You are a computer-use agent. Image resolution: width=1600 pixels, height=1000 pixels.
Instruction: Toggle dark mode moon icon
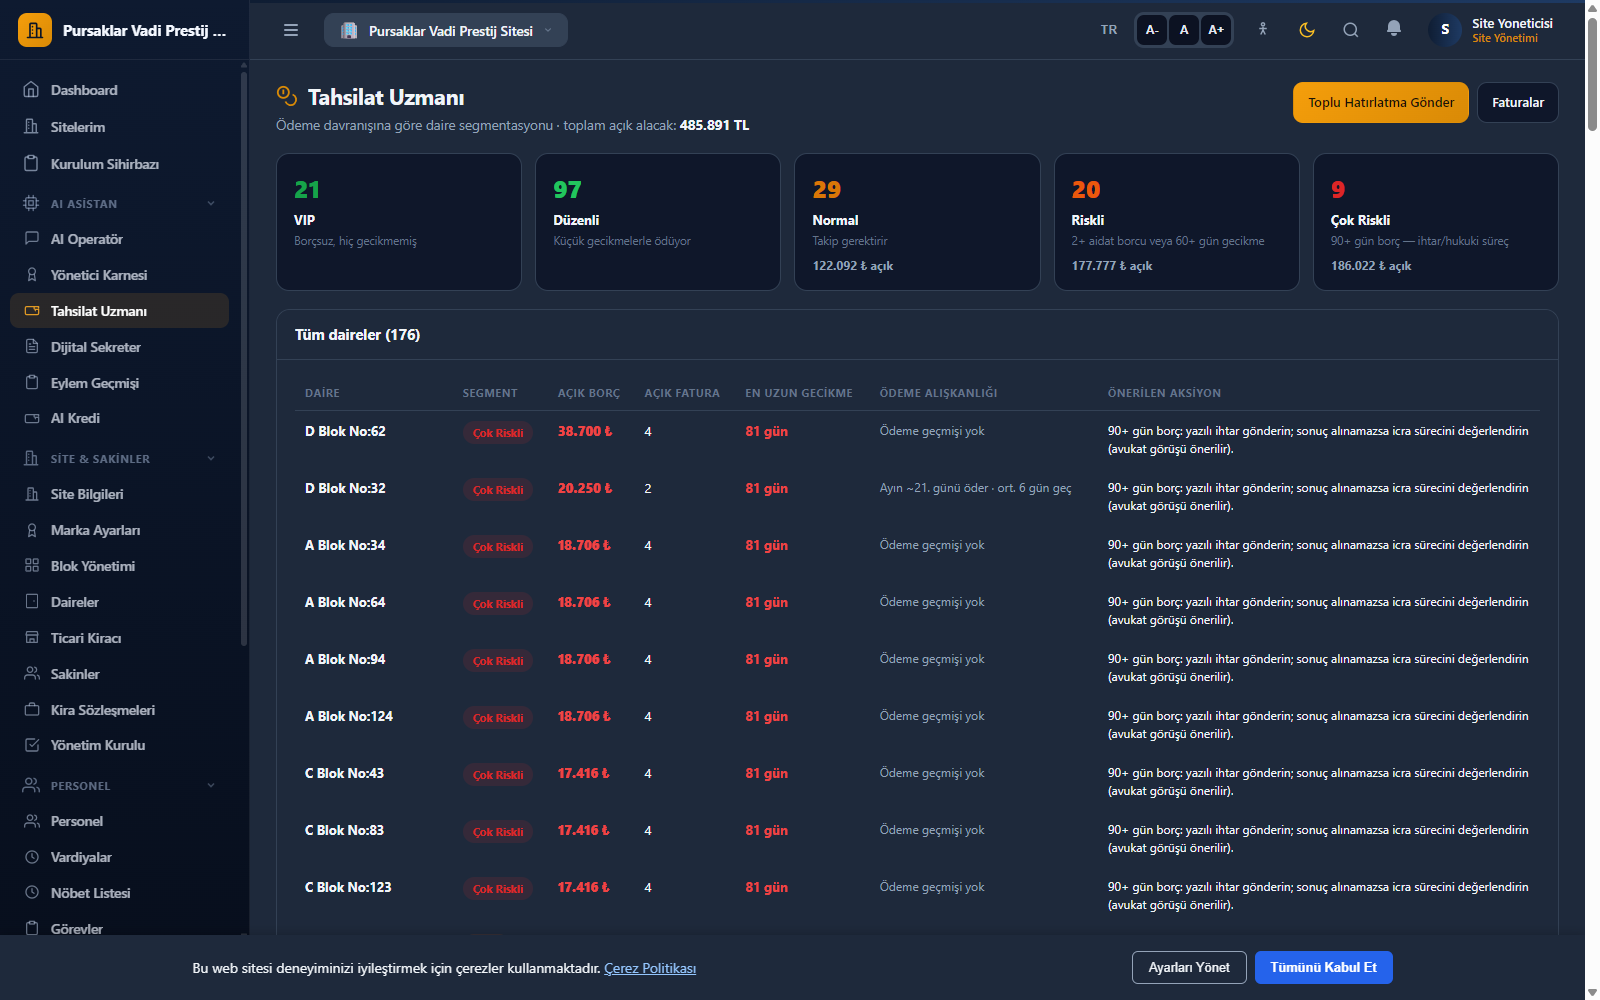[x=1306, y=30]
